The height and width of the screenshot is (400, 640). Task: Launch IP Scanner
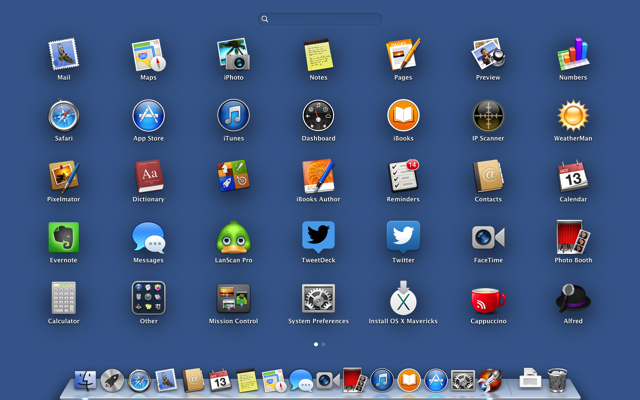point(488,116)
